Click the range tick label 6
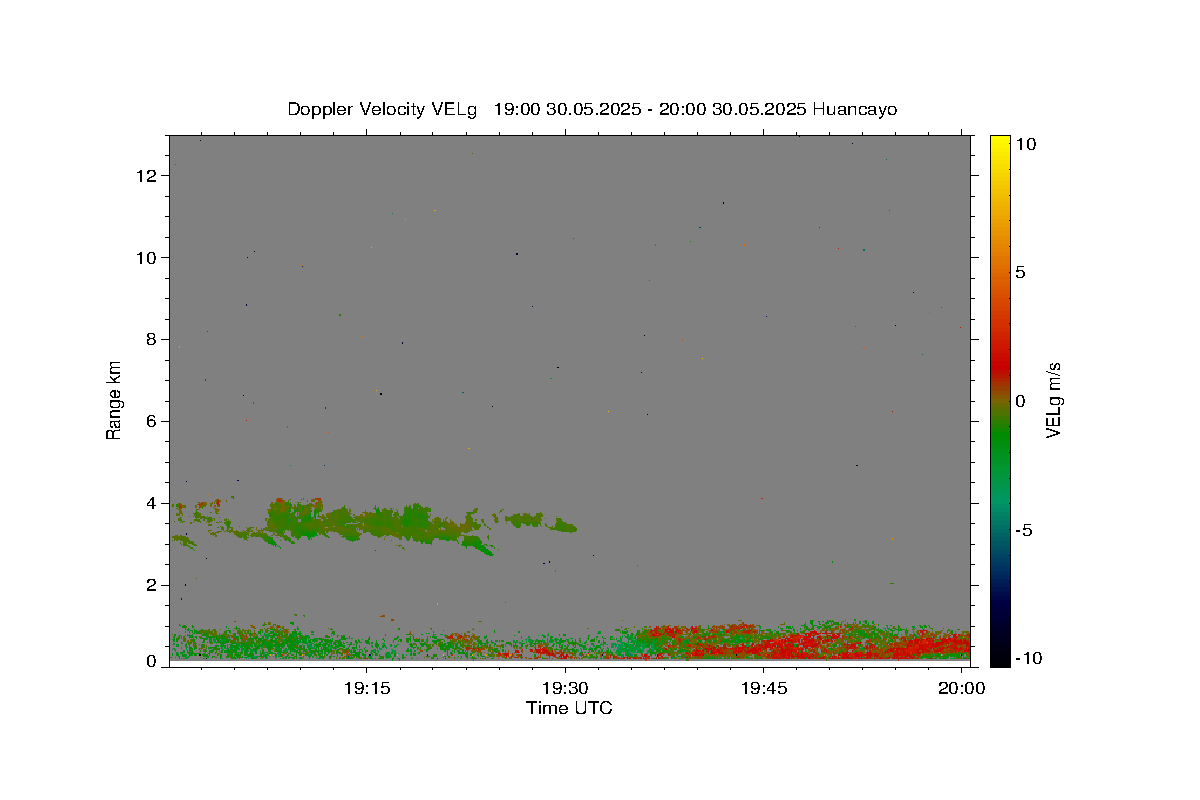This screenshot has height=800, width=1200. point(152,422)
